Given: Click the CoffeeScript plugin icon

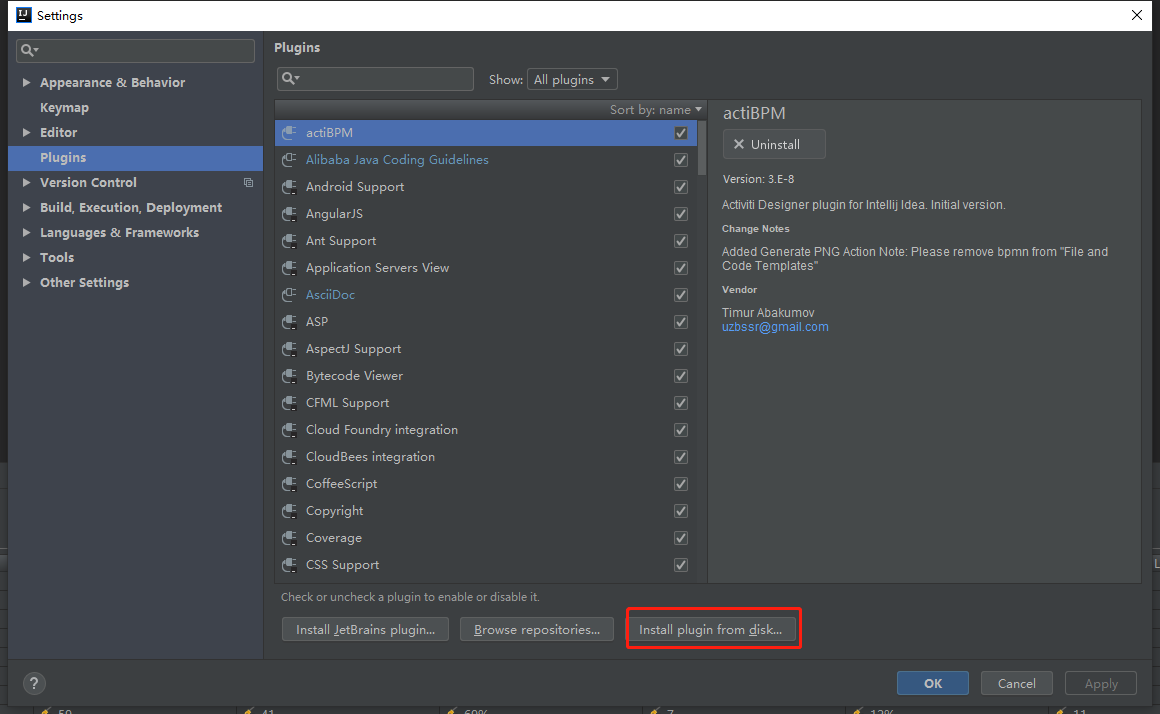Looking at the screenshot, I should click(289, 484).
